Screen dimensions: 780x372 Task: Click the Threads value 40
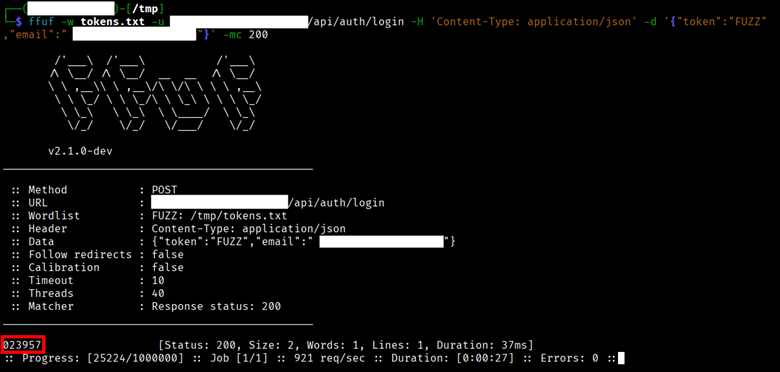tap(158, 293)
